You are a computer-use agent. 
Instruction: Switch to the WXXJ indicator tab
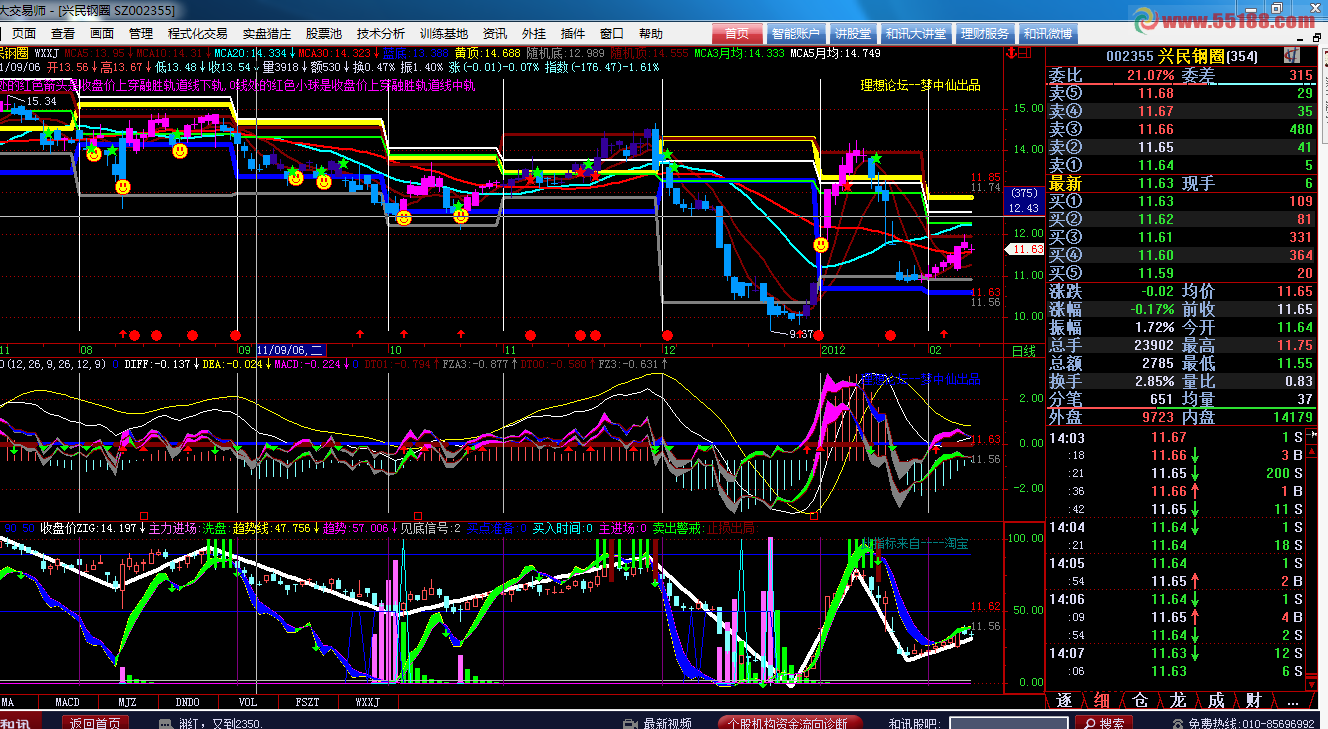pos(368,702)
